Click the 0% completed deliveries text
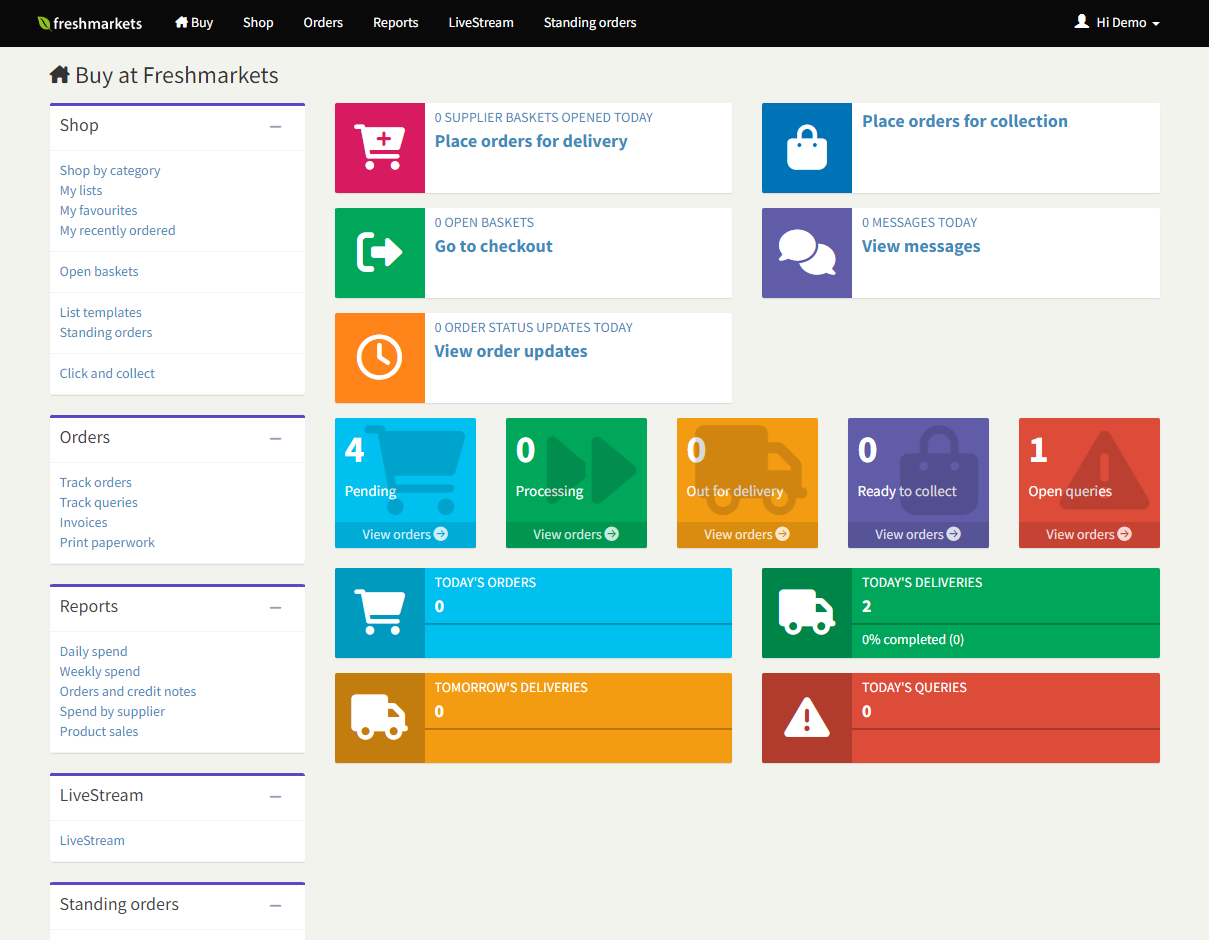The height and width of the screenshot is (940, 1209). (913, 639)
